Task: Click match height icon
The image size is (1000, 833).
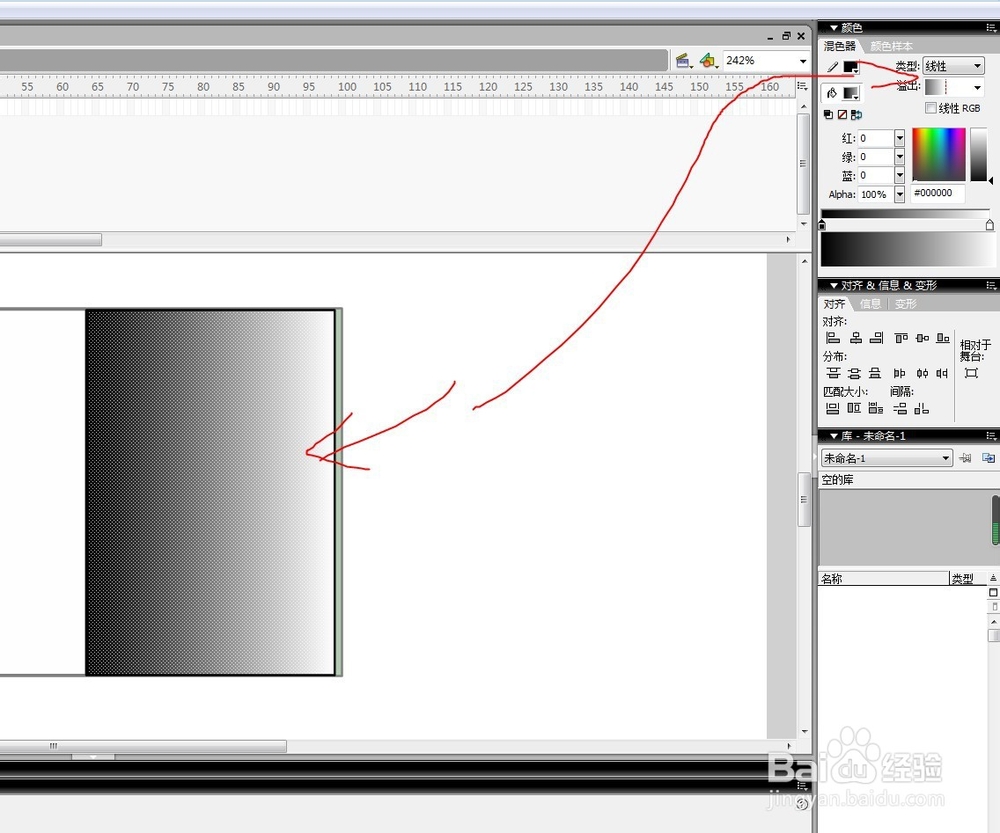Action: tap(854, 408)
